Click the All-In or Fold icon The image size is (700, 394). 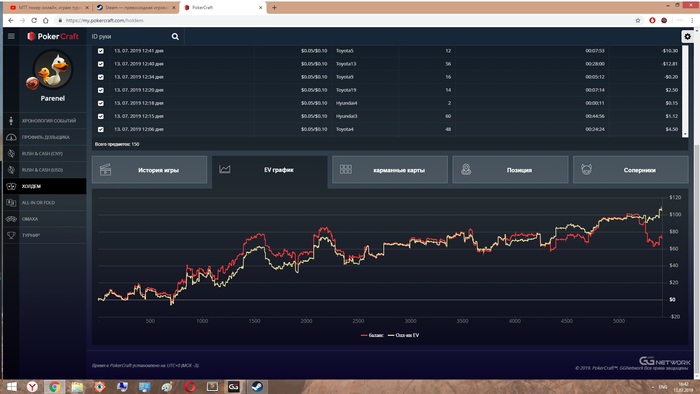[11, 203]
